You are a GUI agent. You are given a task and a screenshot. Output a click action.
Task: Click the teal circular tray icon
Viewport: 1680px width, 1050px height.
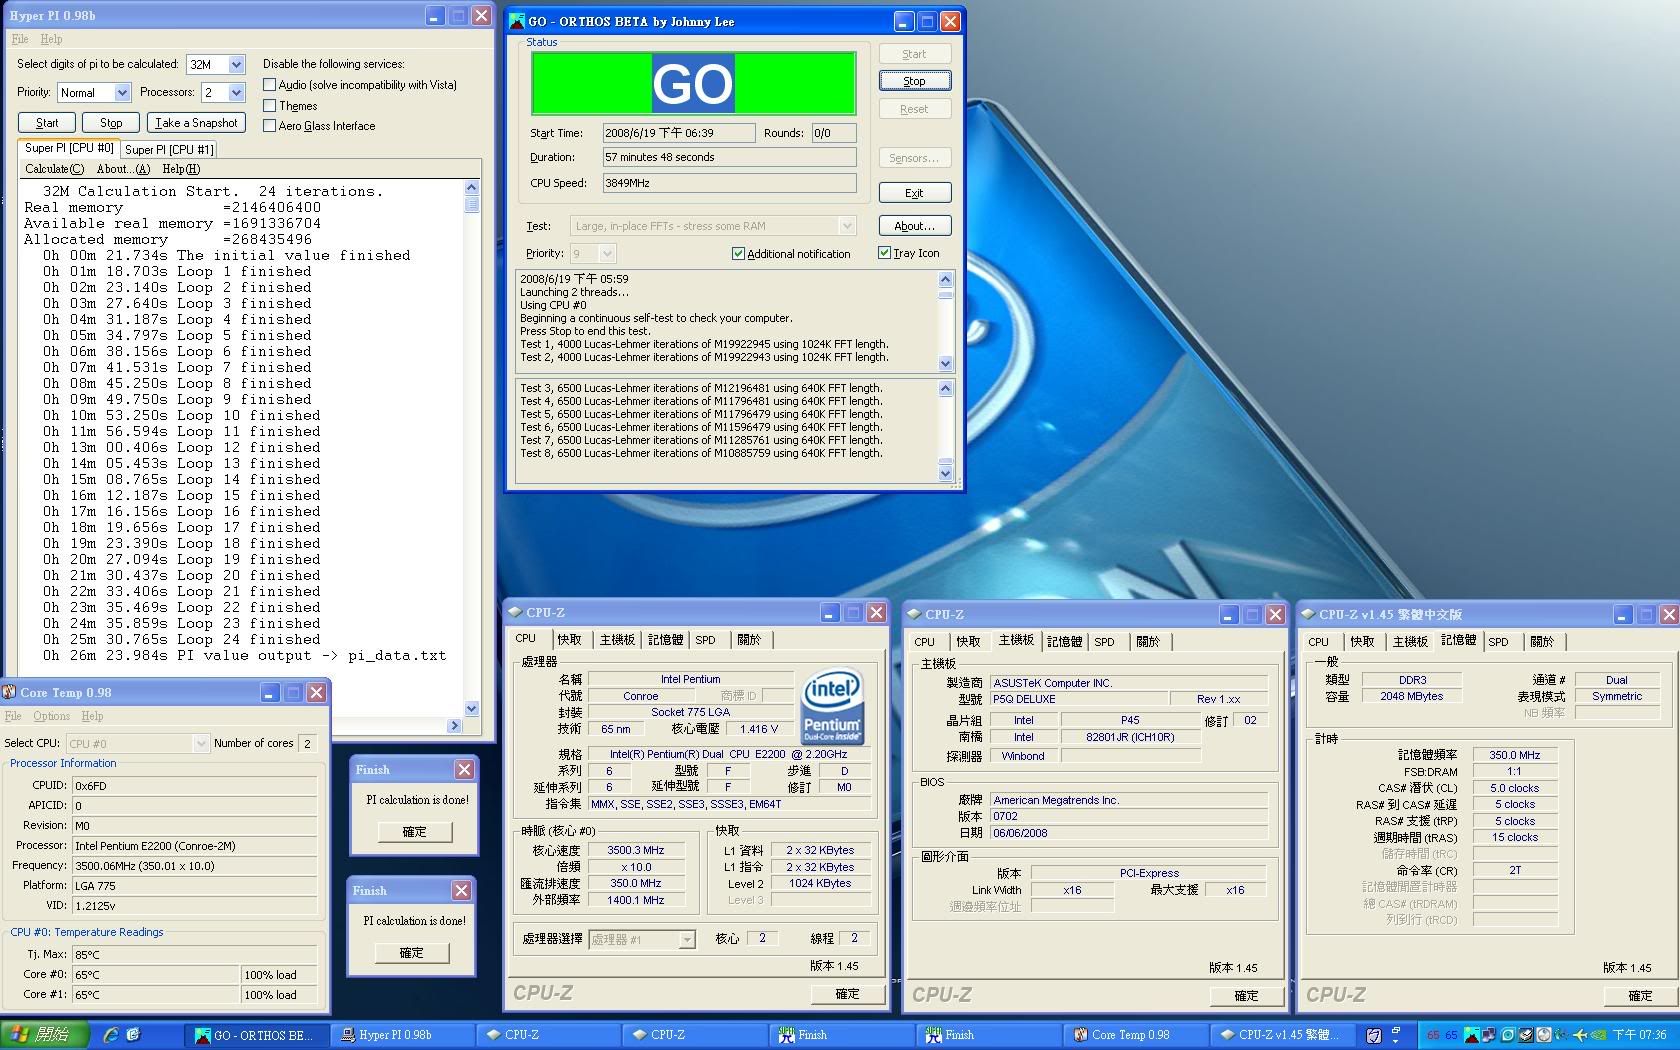pos(1509,1035)
